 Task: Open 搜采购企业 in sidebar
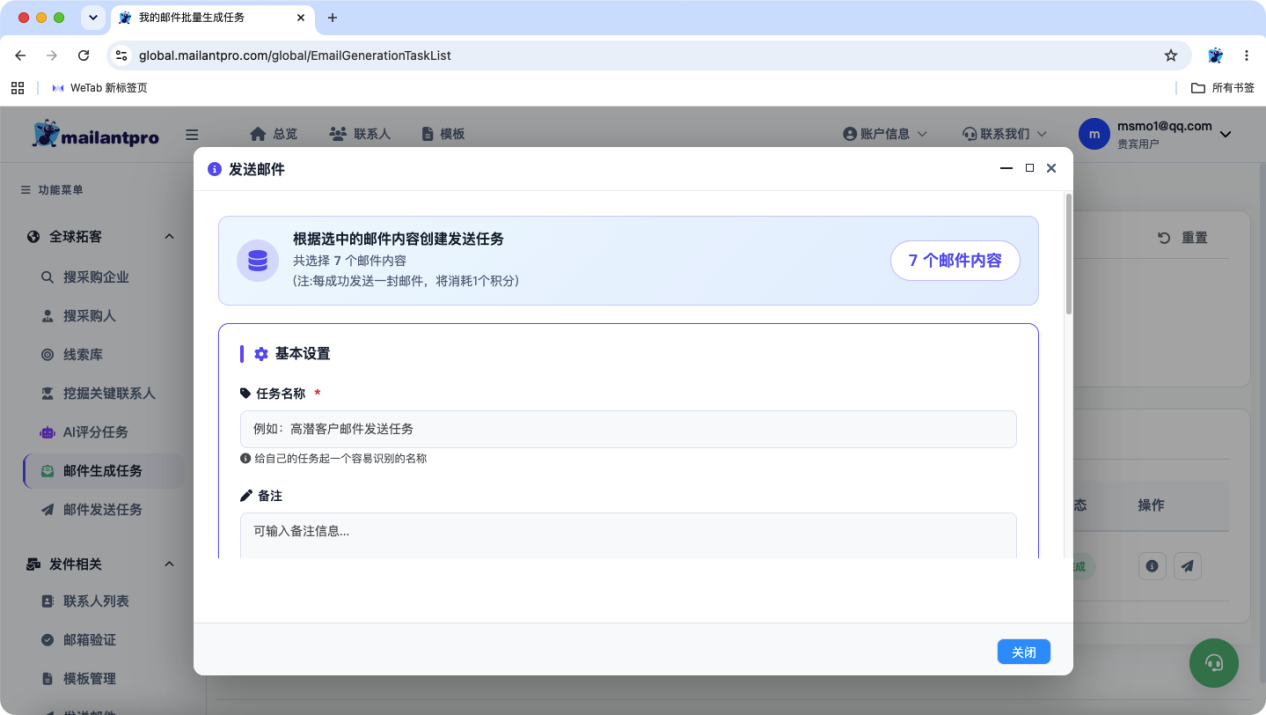coord(96,277)
